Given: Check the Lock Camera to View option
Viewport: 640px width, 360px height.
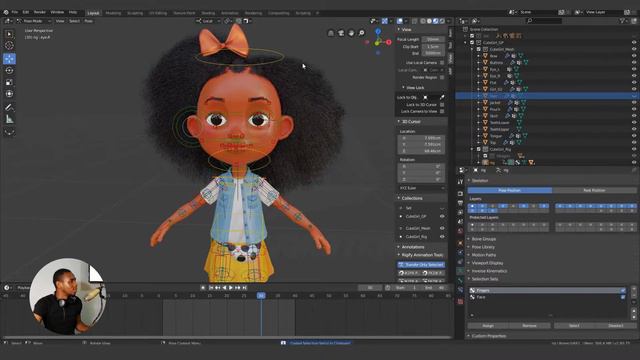Looking at the screenshot, I should coord(442,111).
